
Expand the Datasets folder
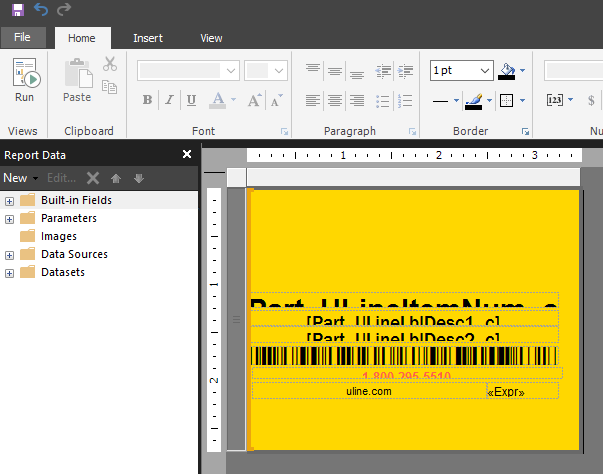9,273
